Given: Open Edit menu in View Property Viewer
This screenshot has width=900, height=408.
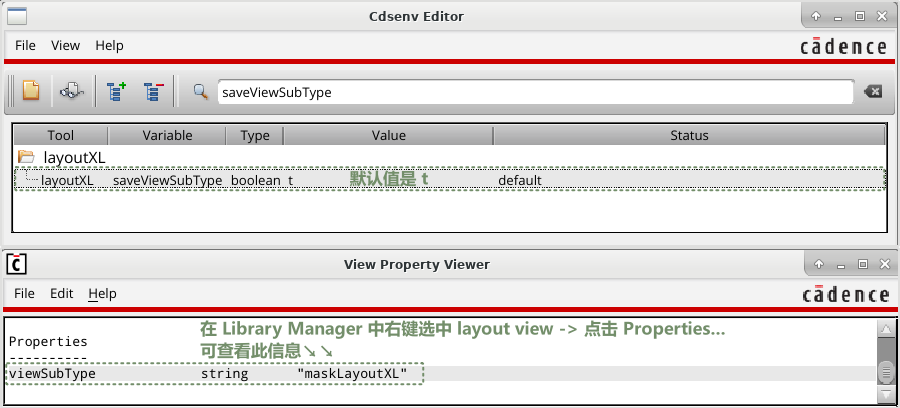Looking at the screenshot, I should coord(61,293).
